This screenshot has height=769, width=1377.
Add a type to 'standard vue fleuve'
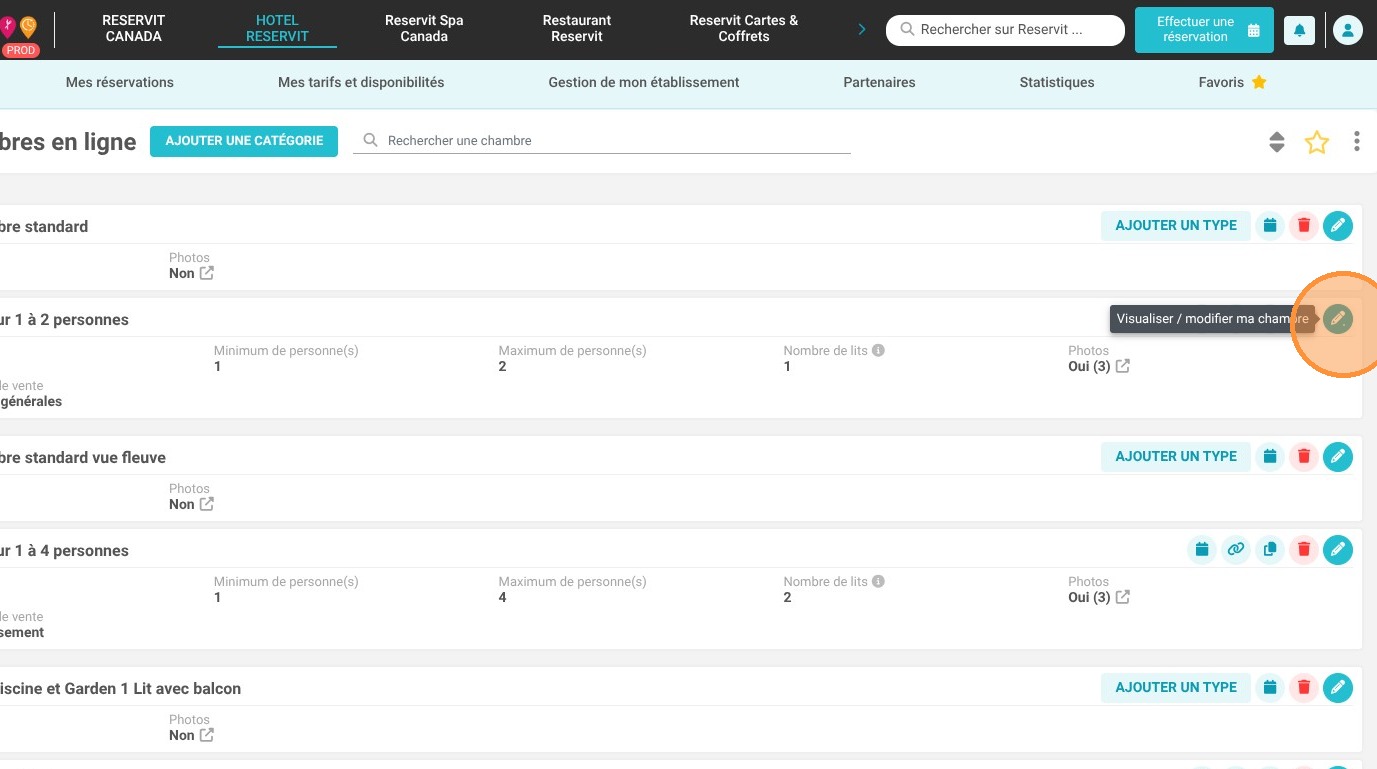click(x=1176, y=457)
